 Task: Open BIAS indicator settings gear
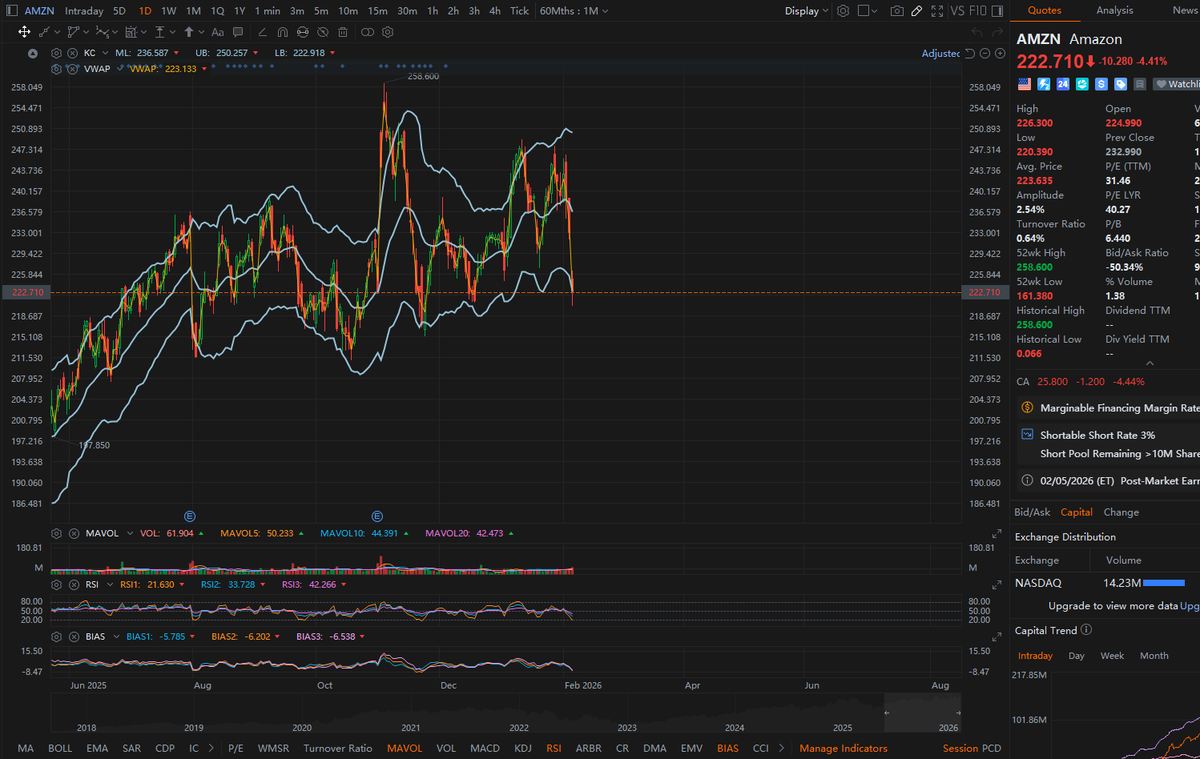[56, 636]
